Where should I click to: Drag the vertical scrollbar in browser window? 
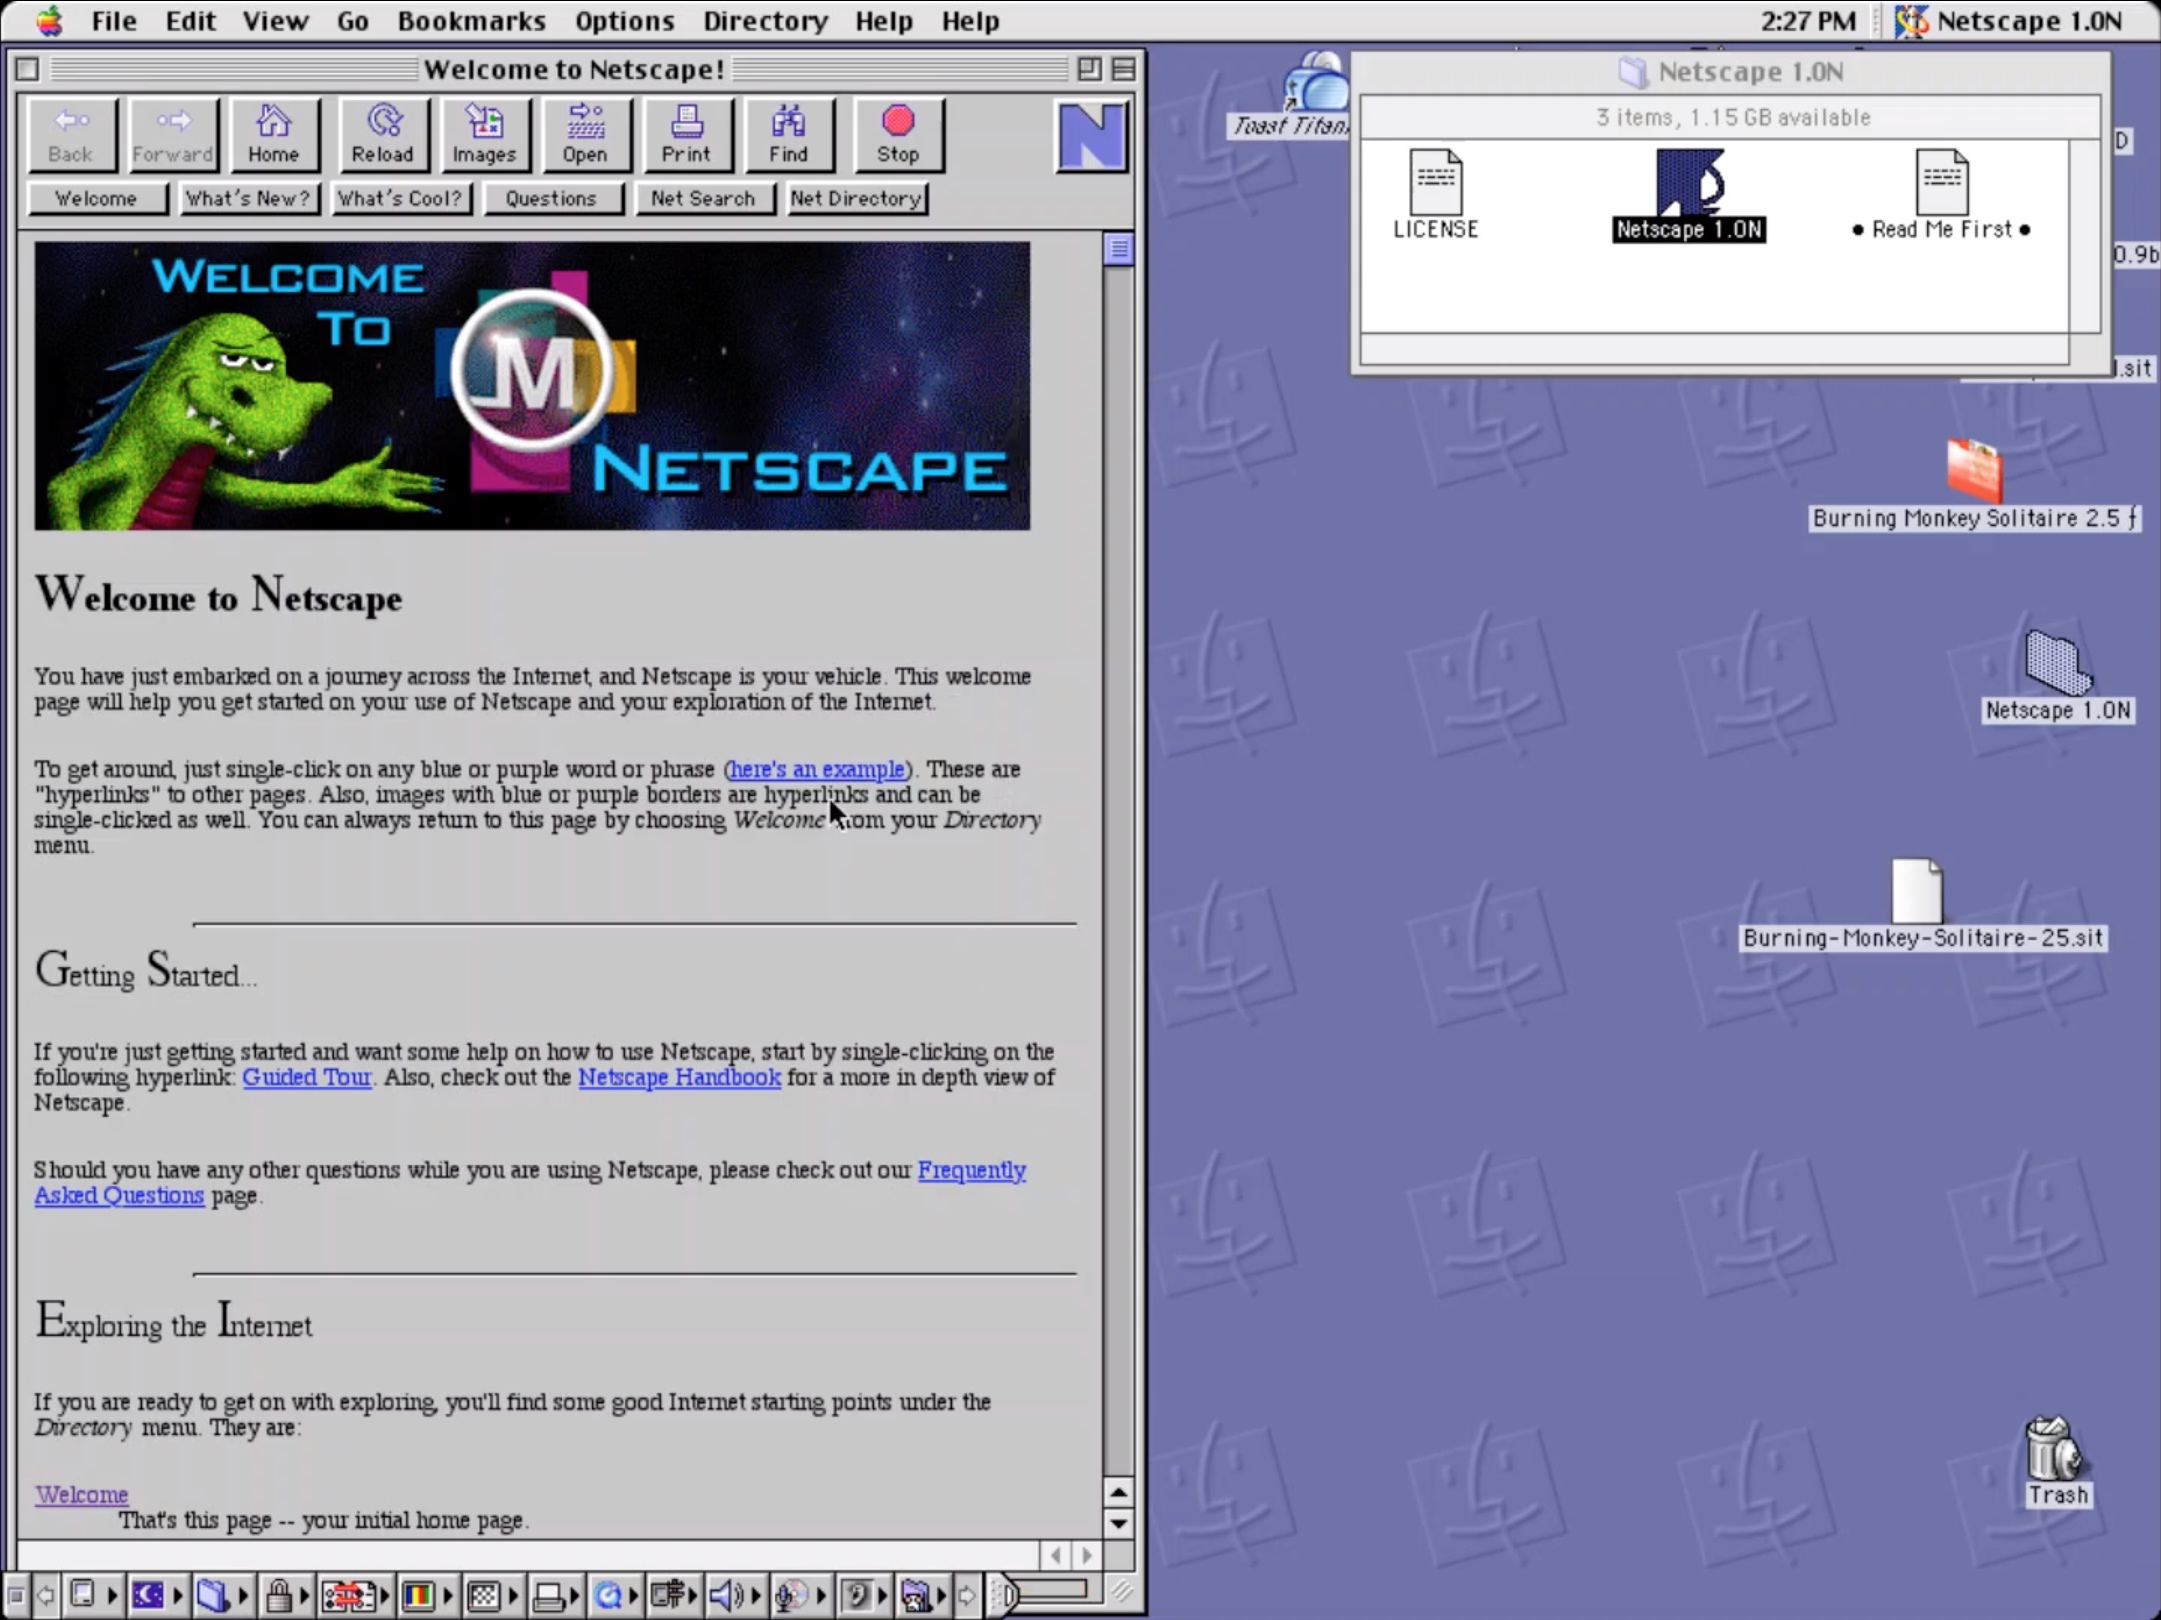(x=1120, y=250)
